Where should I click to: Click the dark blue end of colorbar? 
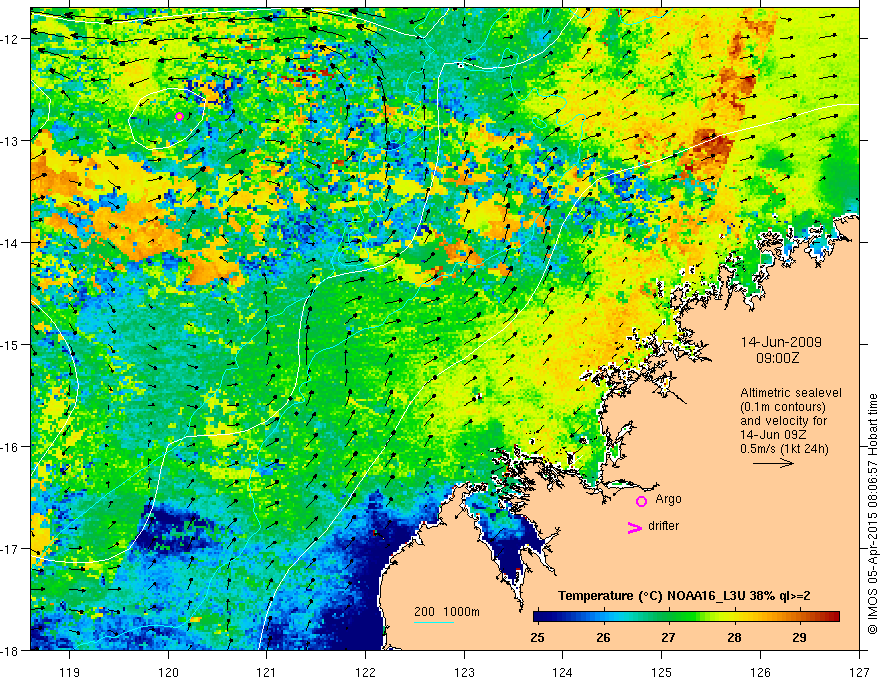click(540, 617)
